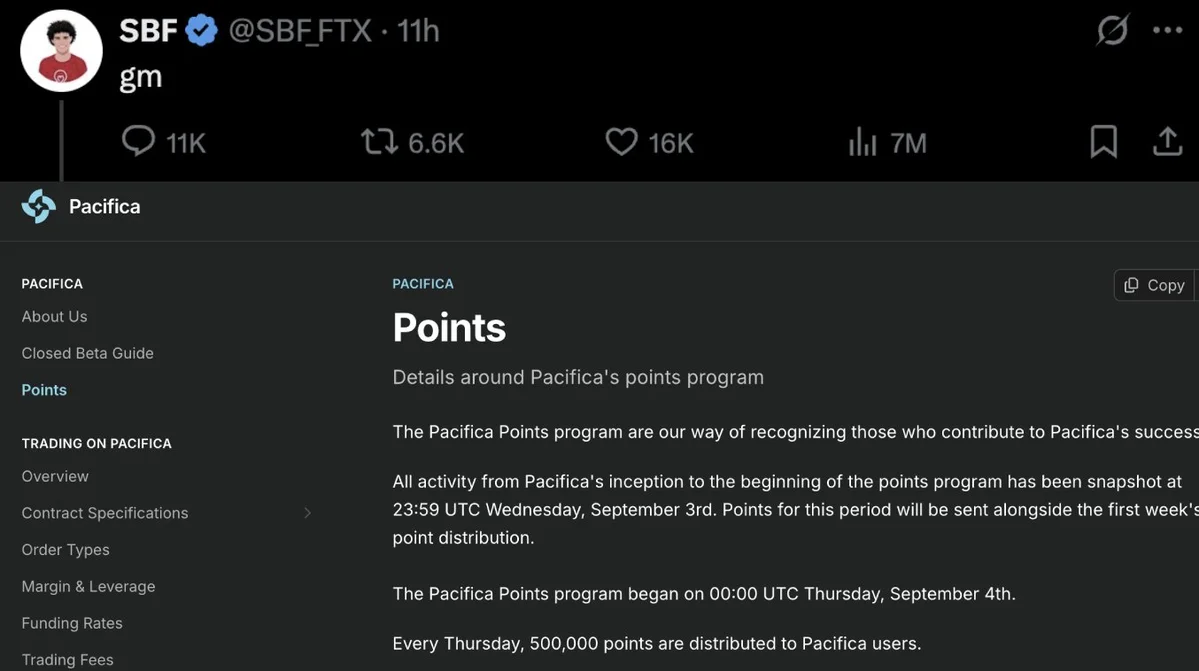
Task: Click the share upload icon
Action: coord(1167,142)
